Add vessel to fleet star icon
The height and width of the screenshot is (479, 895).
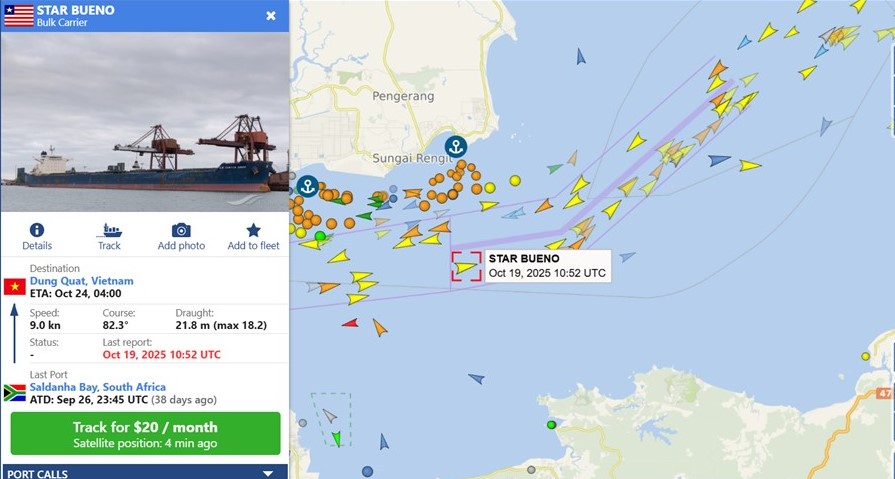pyautogui.click(x=253, y=230)
